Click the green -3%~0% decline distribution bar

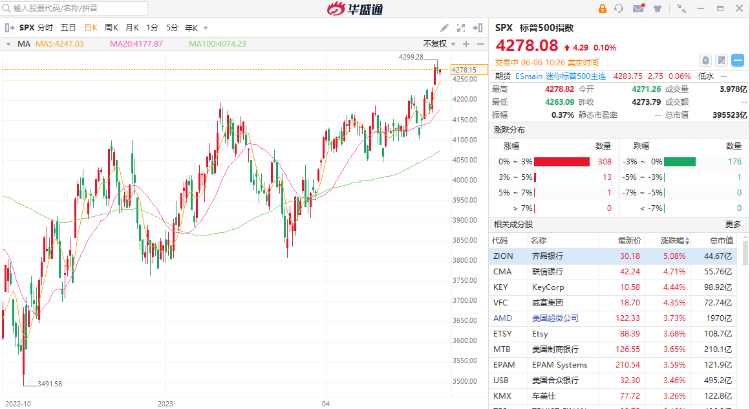tap(680, 162)
